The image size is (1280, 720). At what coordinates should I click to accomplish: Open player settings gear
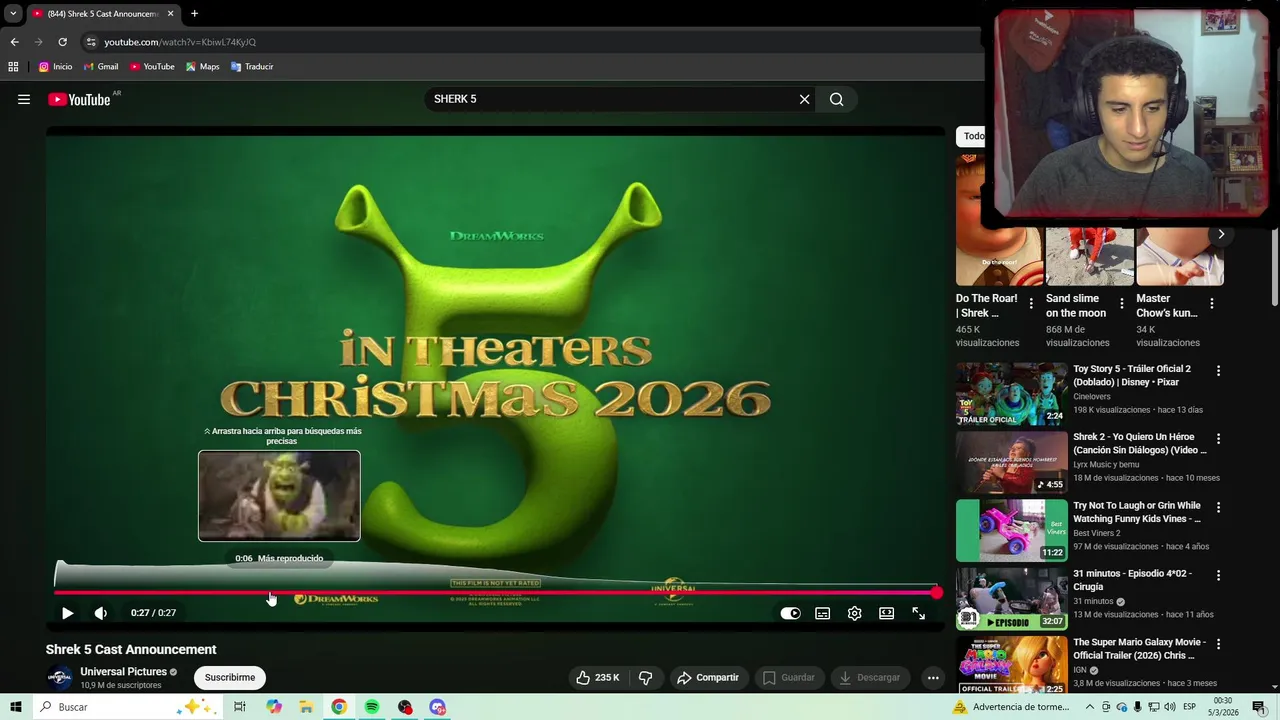[x=854, y=613]
